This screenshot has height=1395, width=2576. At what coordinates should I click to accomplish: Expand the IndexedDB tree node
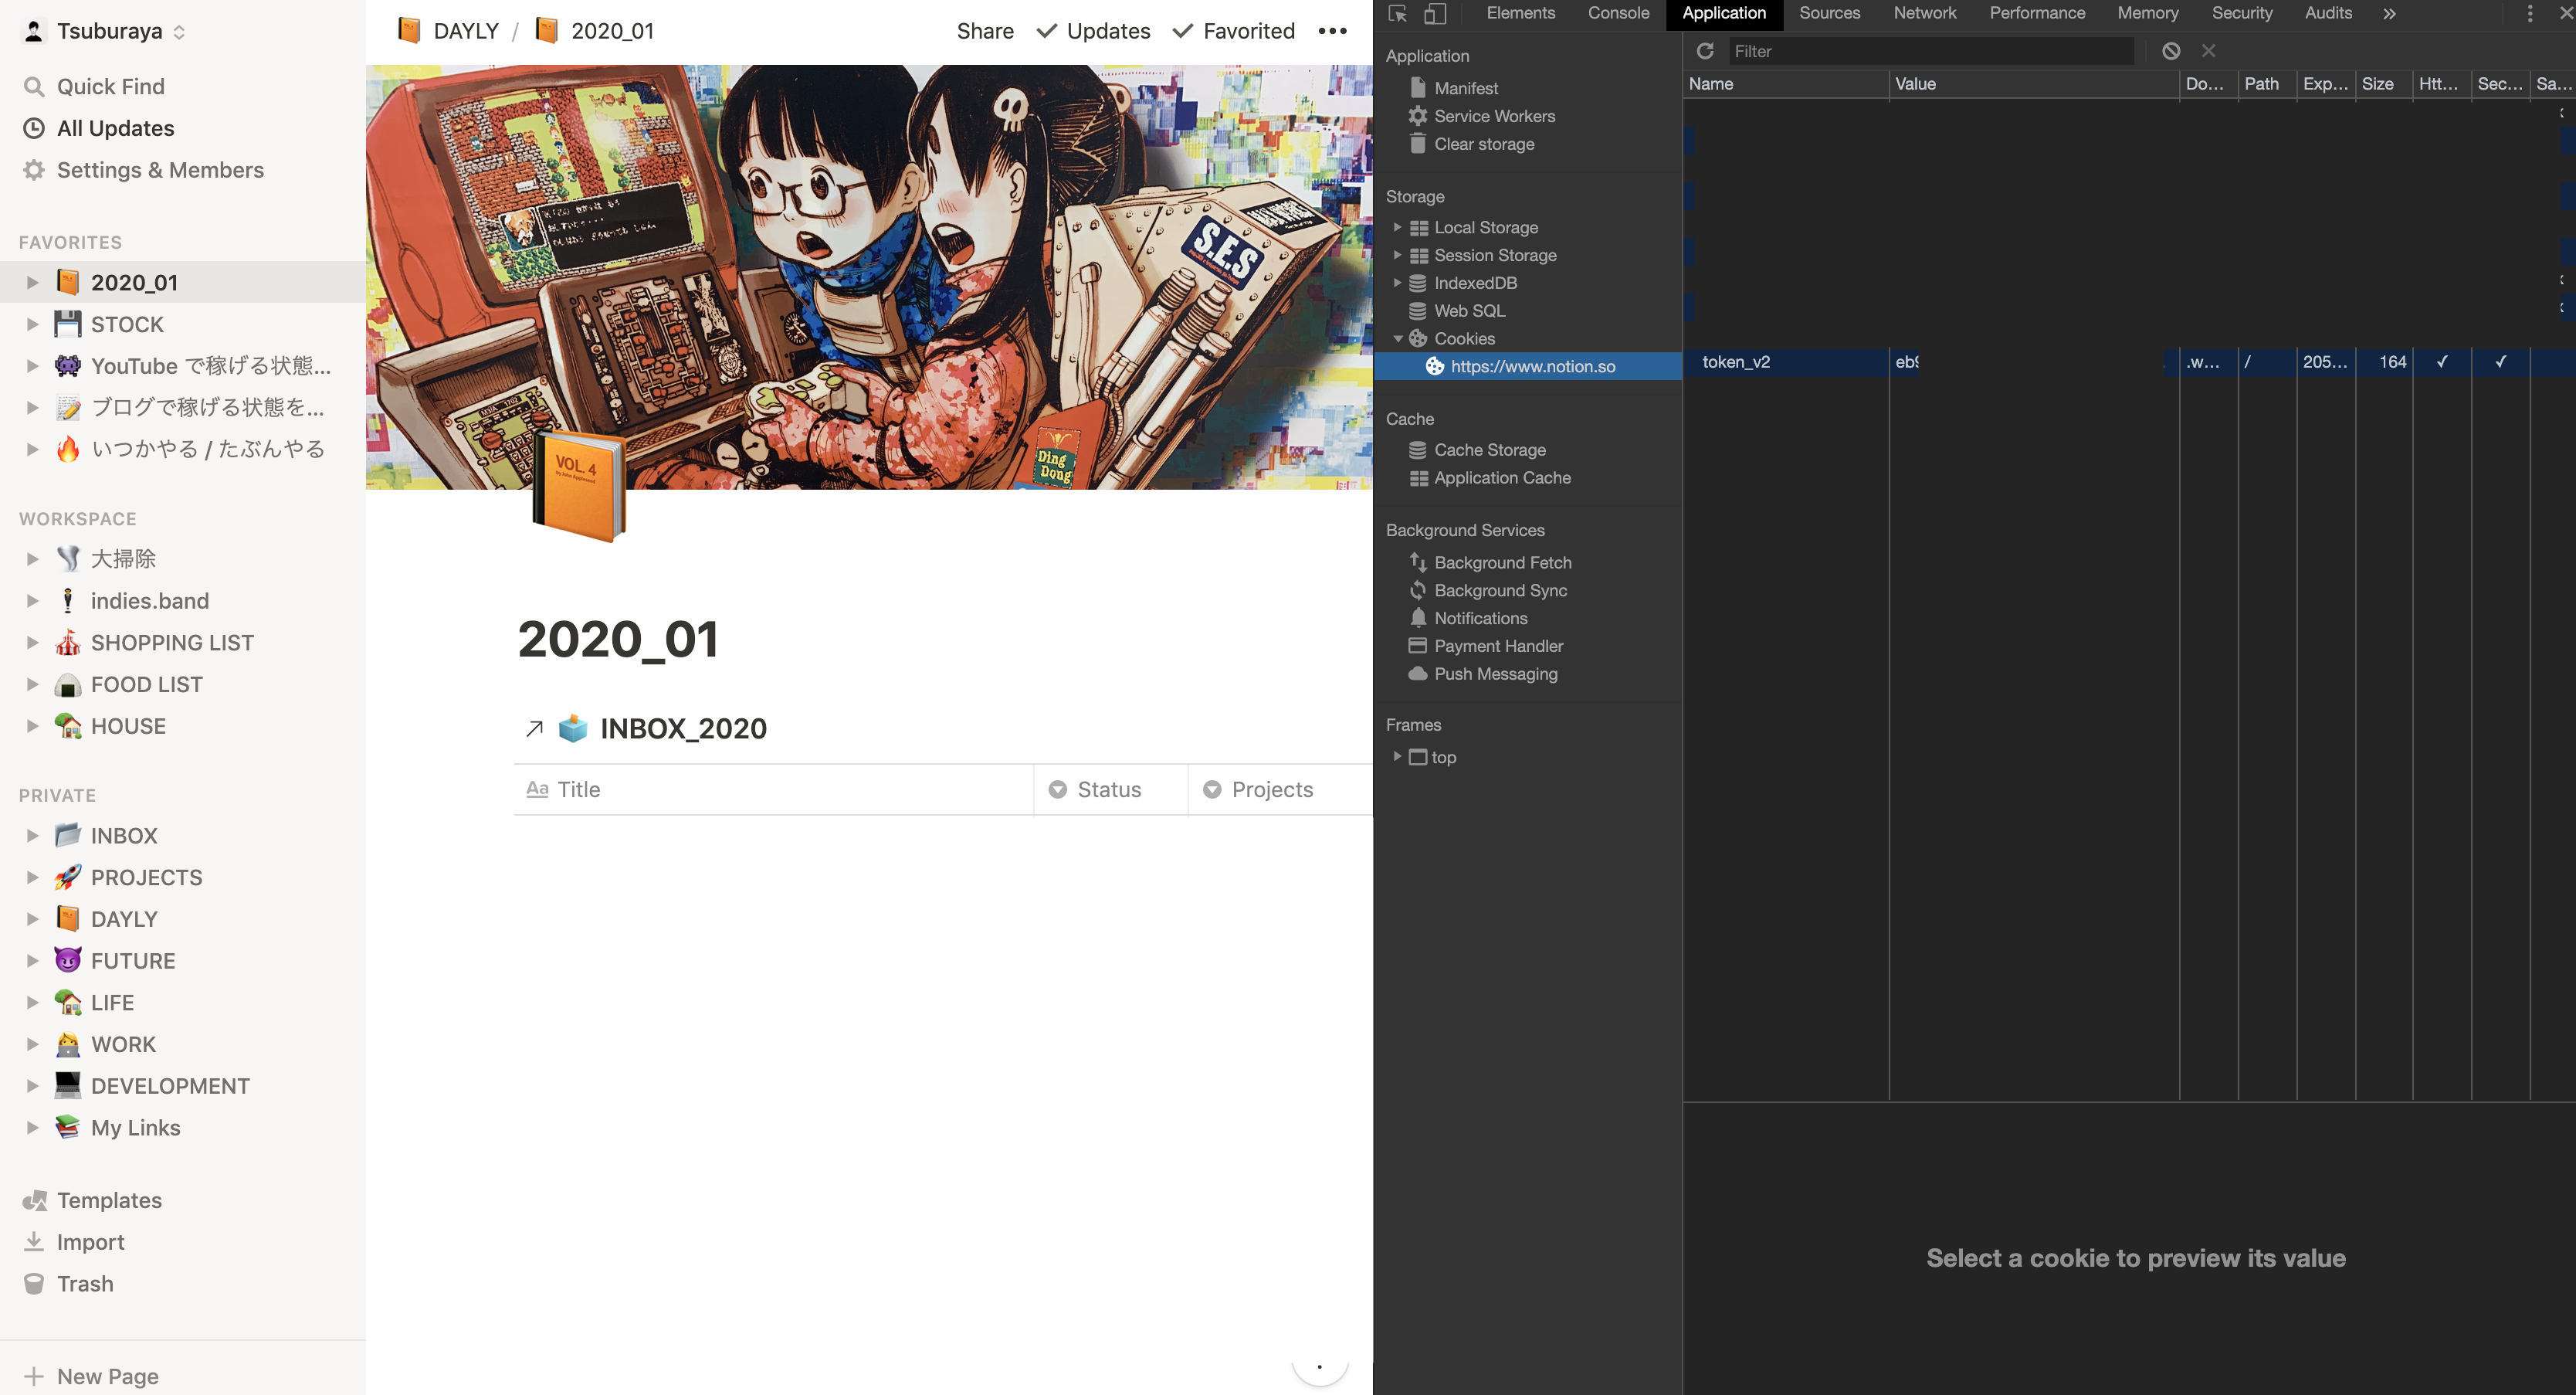pyautogui.click(x=1397, y=283)
